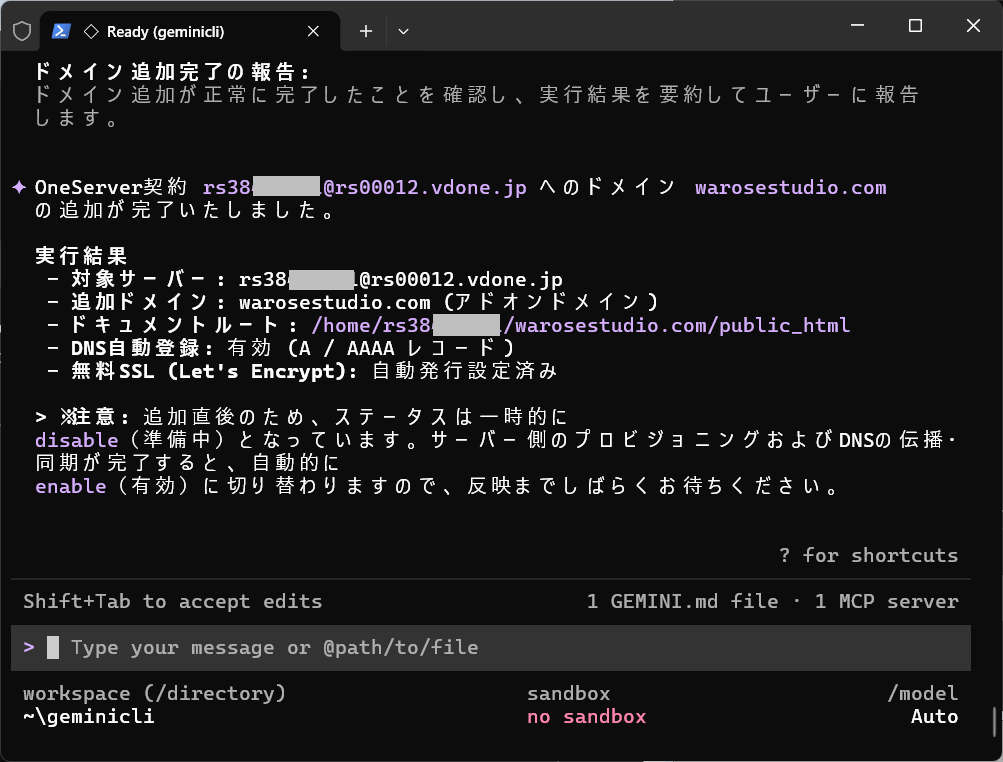Click the 'enable' status word
This screenshot has height=762, width=1003.
(x=70, y=486)
